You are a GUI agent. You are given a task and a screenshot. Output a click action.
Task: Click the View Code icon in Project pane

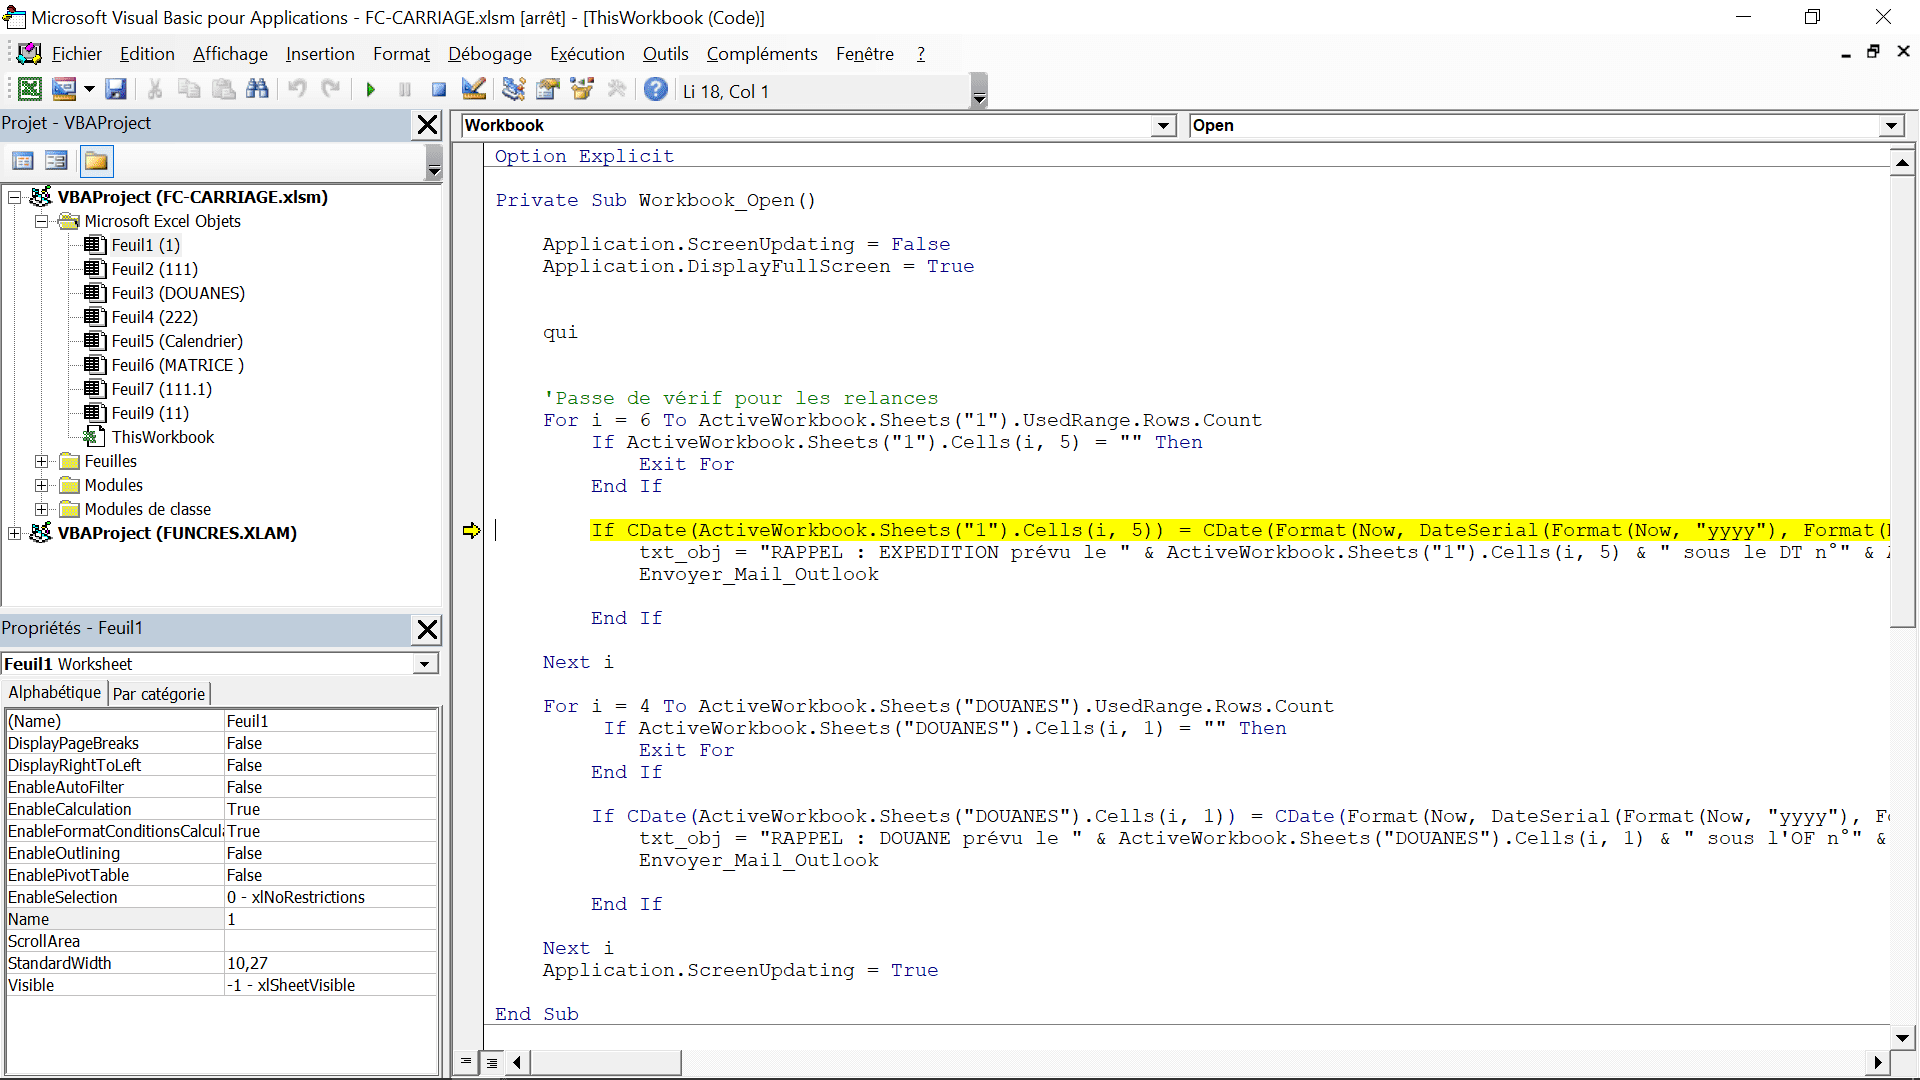tap(23, 161)
